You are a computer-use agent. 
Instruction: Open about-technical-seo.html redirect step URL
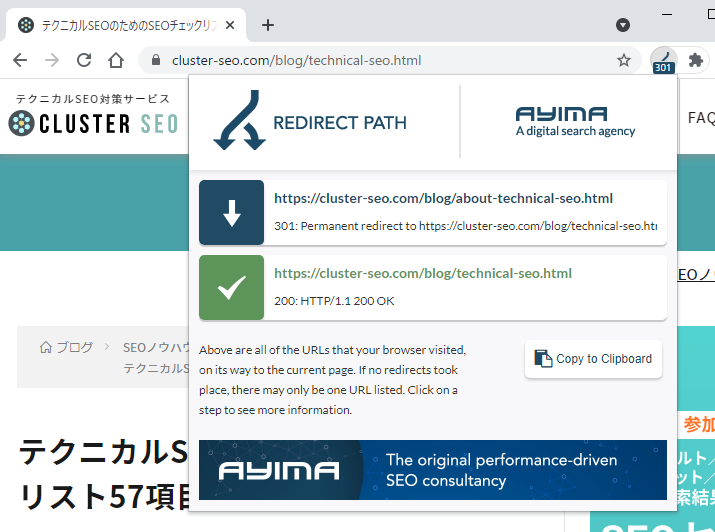tap(443, 198)
